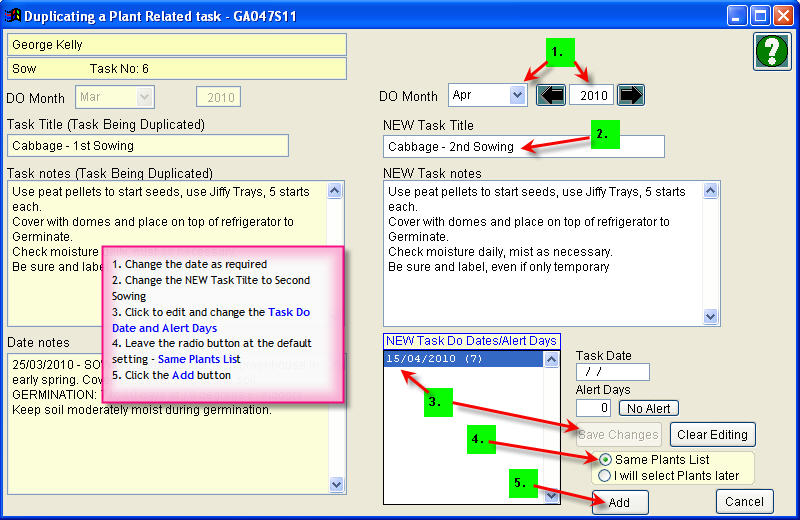The height and width of the screenshot is (520, 800).
Task: Click the Task Date input field
Action: pyautogui.click(x=612, y=372)
